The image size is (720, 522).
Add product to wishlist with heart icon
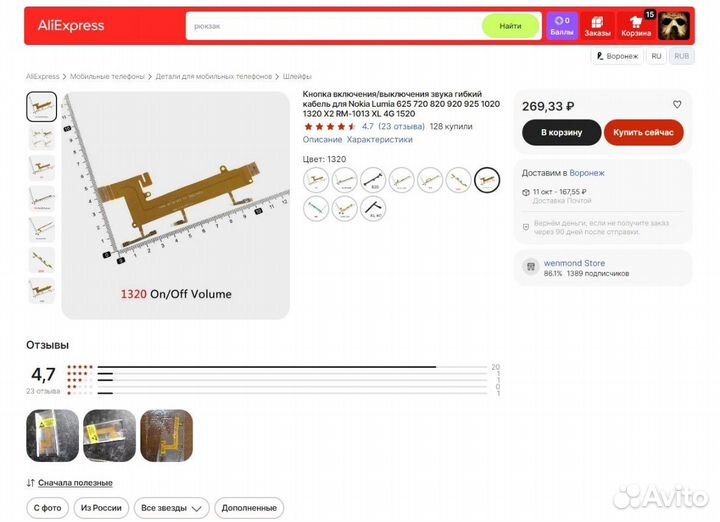[677, 105]
